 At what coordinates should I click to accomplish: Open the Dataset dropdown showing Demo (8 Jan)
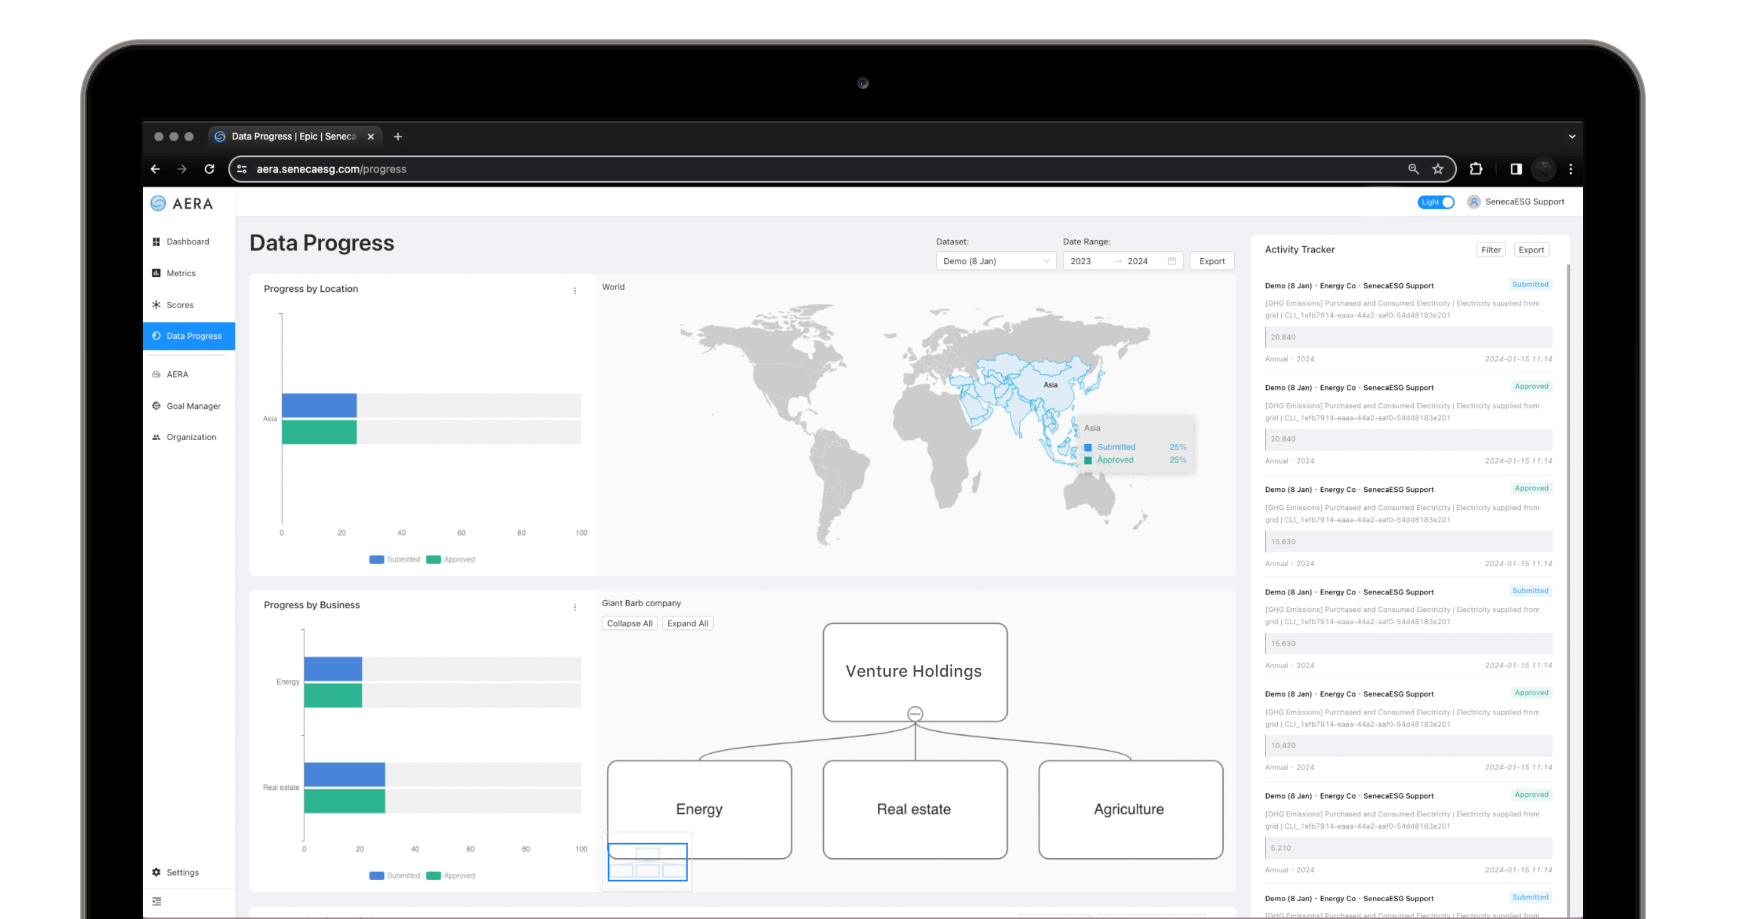coord(995,260)
